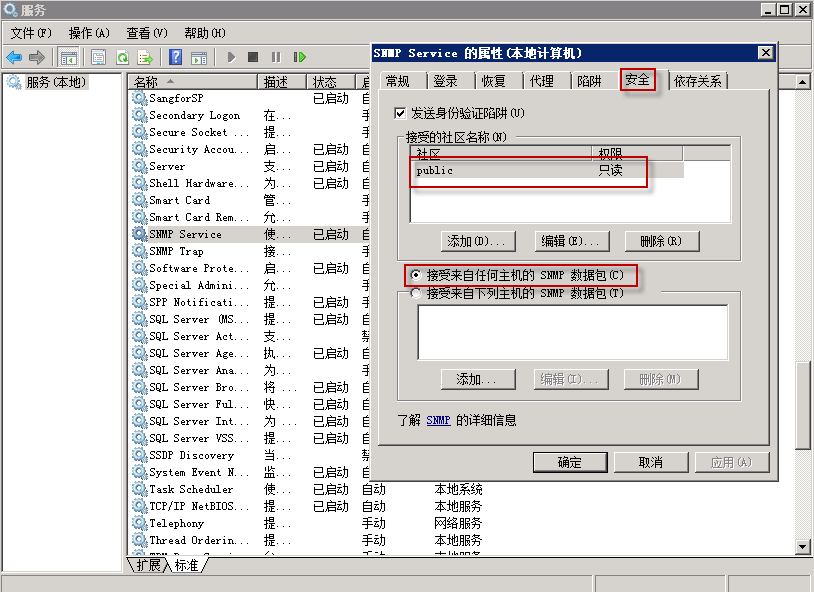Open the 帮助(H) menu
814x592 pixels.
click(205, 33)
